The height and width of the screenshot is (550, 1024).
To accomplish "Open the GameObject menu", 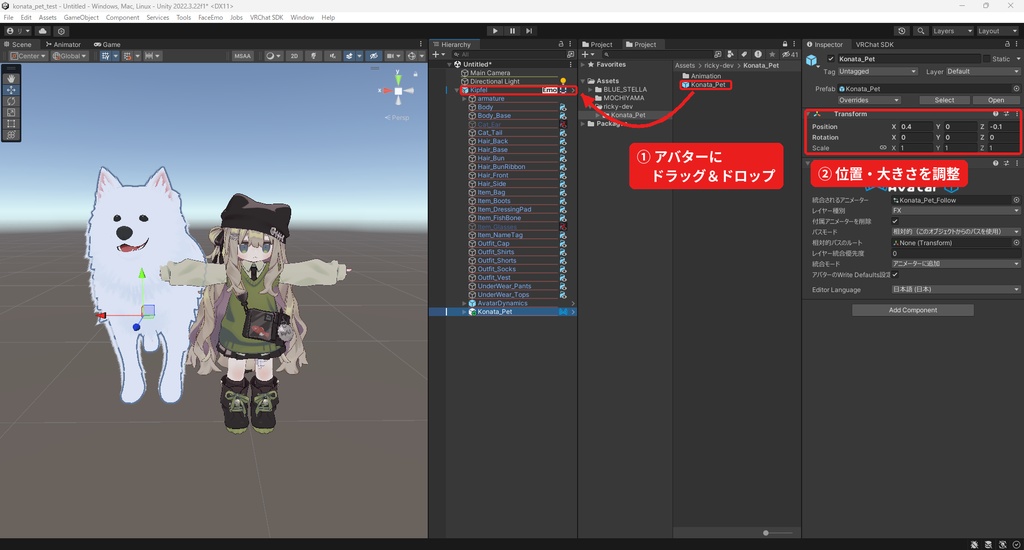I will point(81,18).
